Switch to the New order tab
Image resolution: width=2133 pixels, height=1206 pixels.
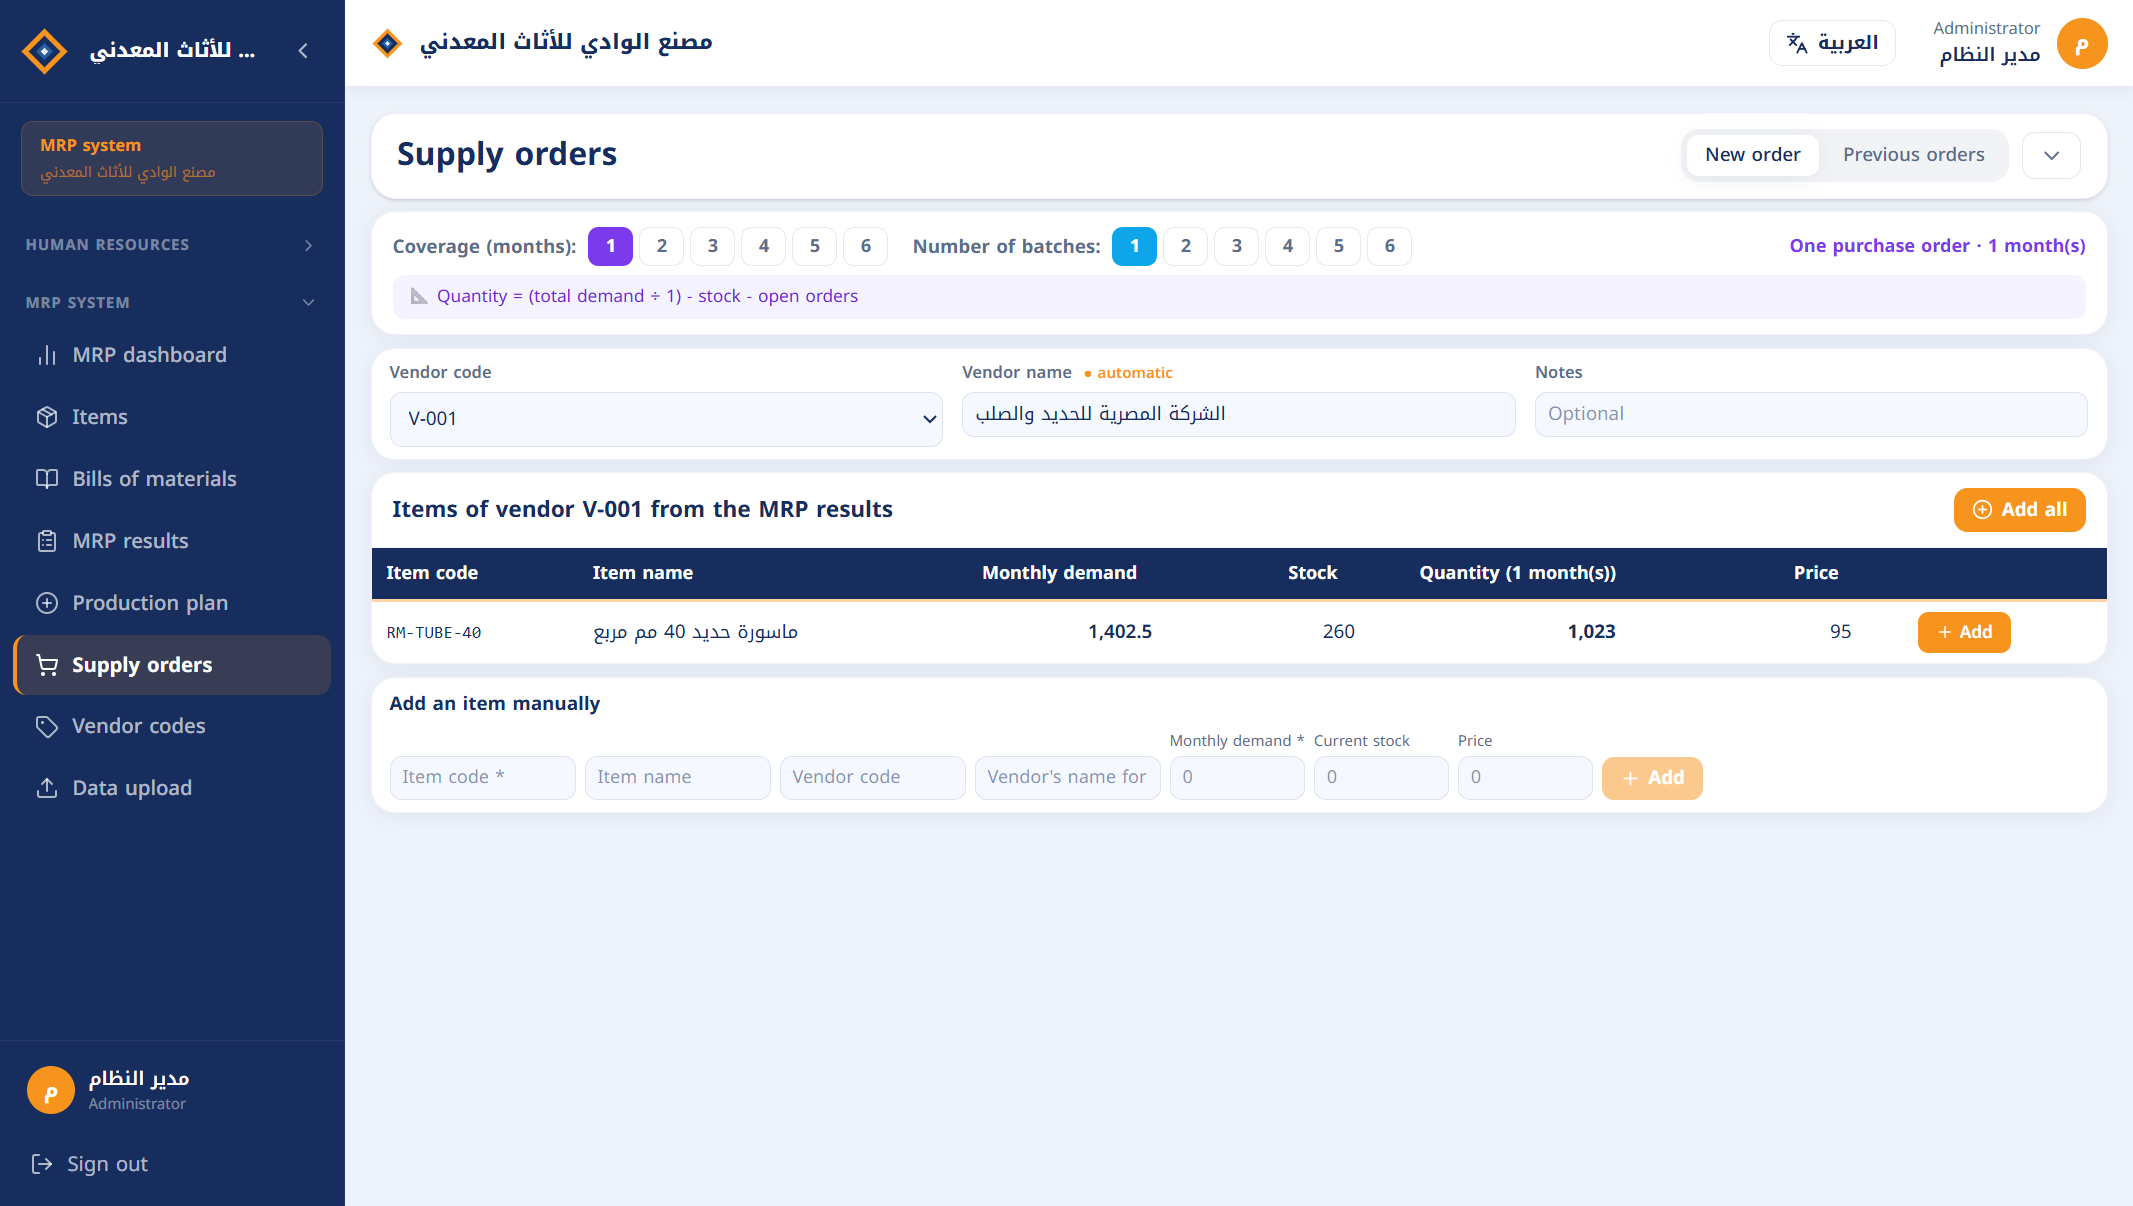pyautogui.click(x=1752, y=155)
